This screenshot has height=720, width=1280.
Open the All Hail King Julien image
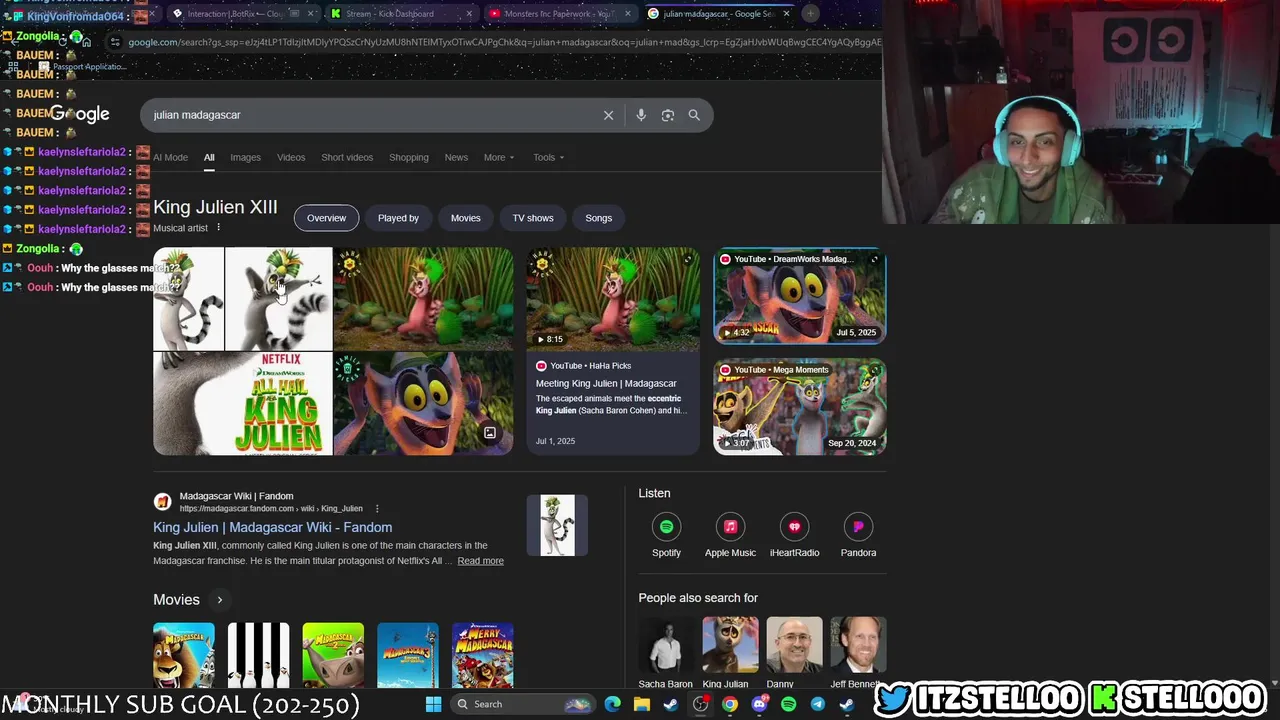(243, 403)
